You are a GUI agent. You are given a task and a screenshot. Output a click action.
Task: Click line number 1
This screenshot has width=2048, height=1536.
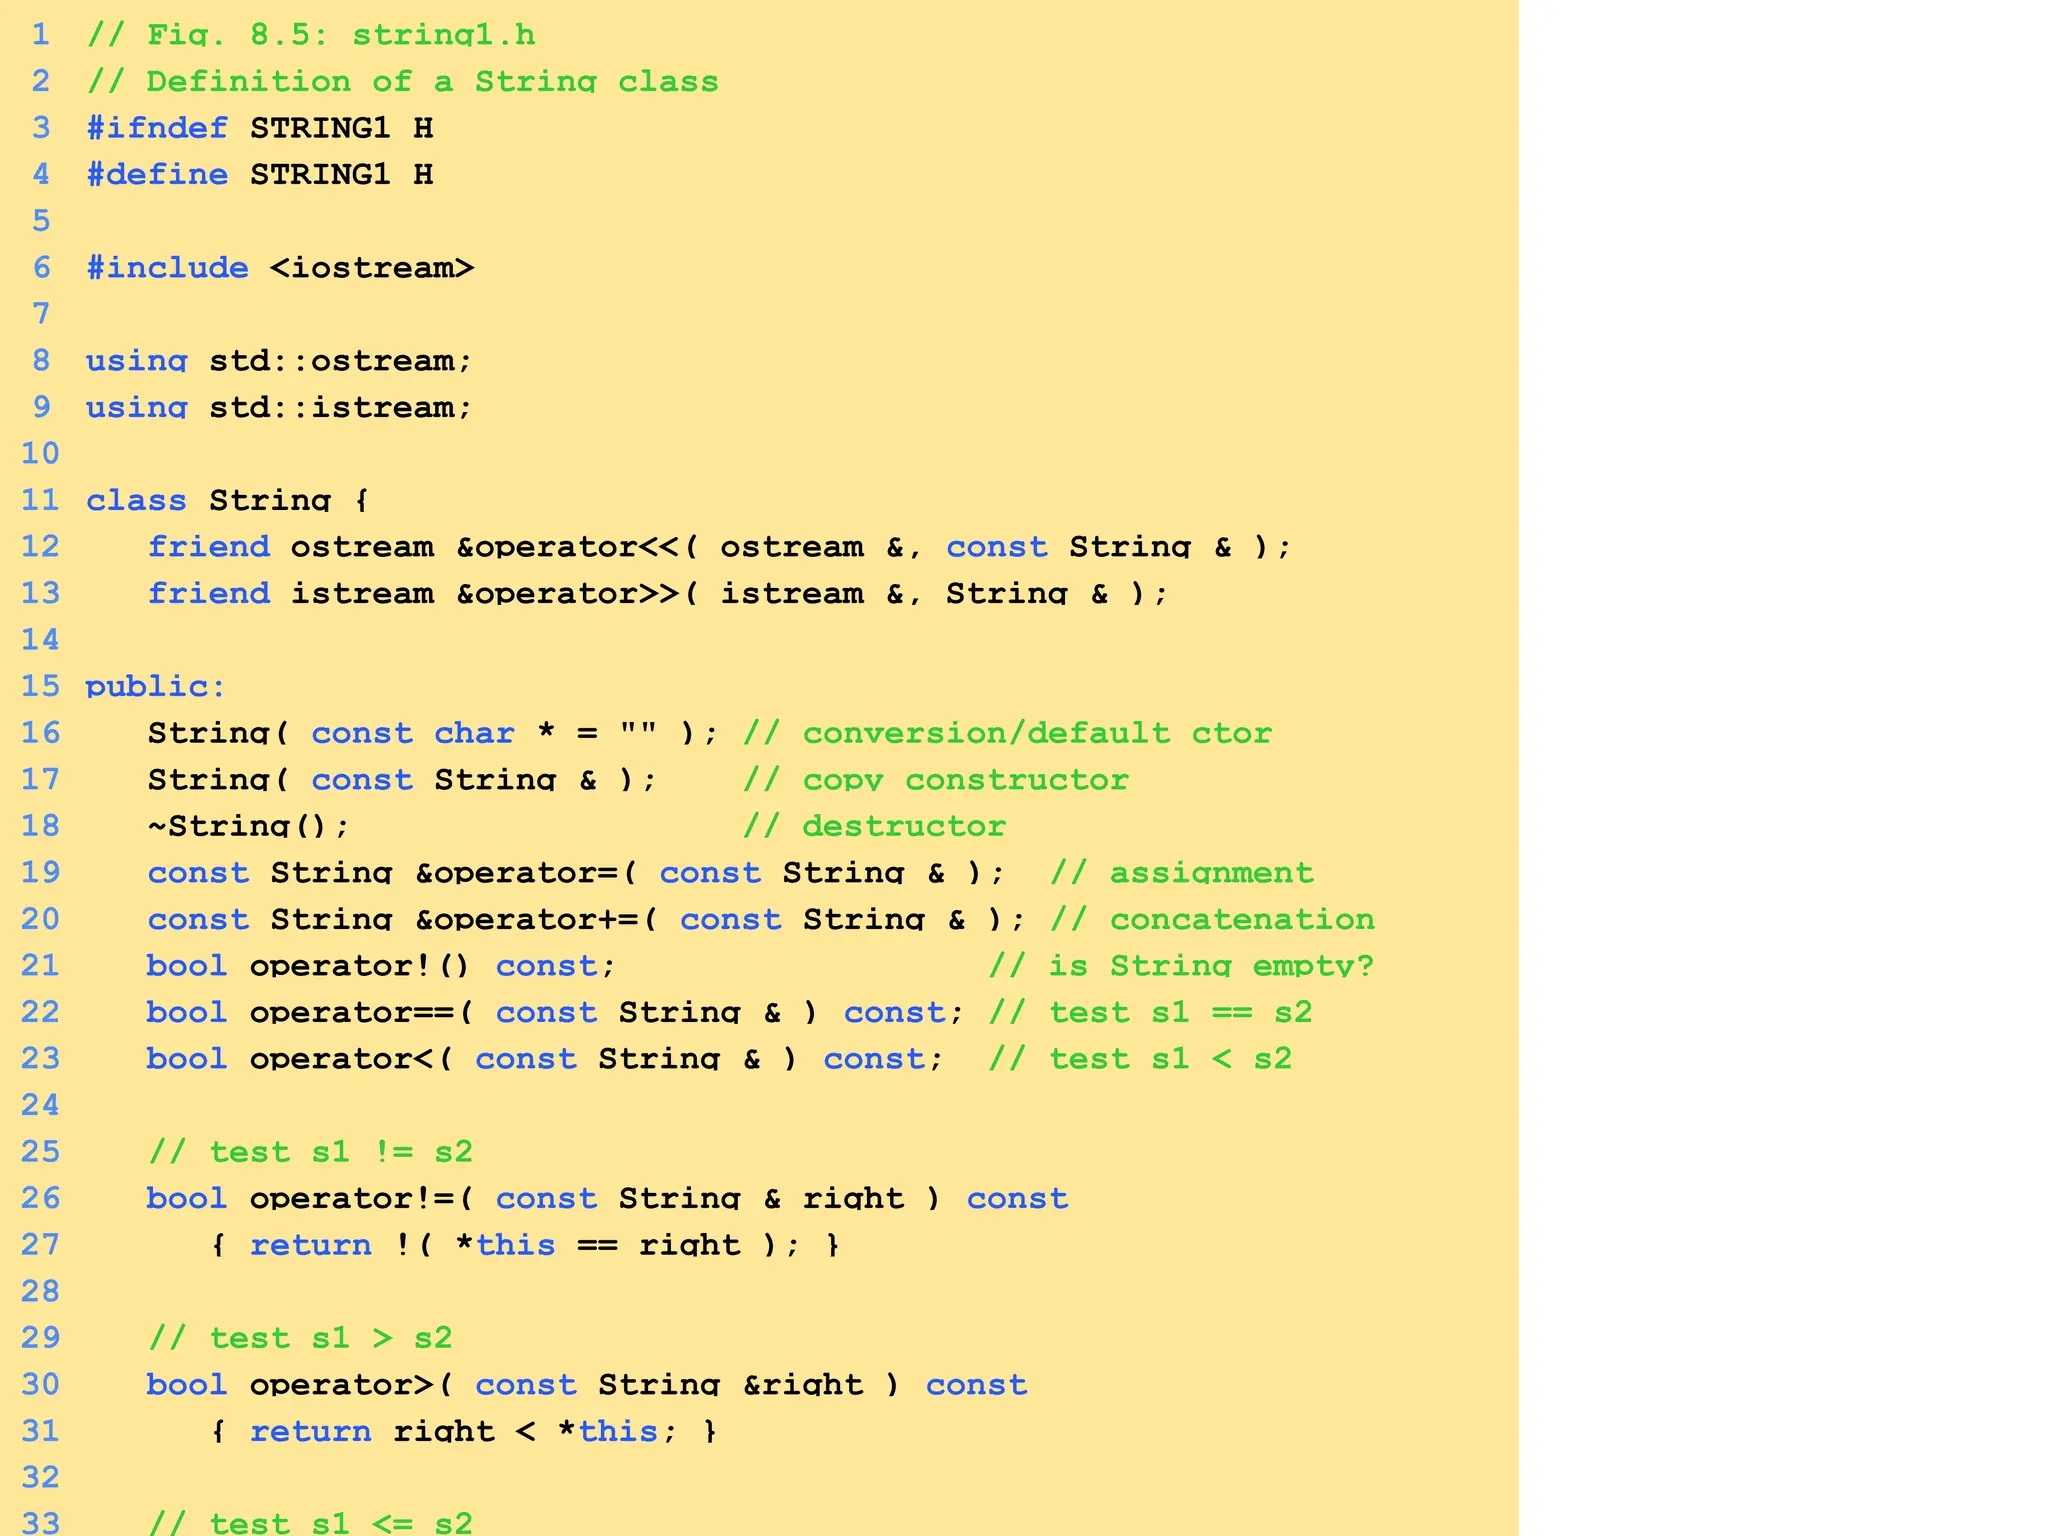tap(40, 35)
